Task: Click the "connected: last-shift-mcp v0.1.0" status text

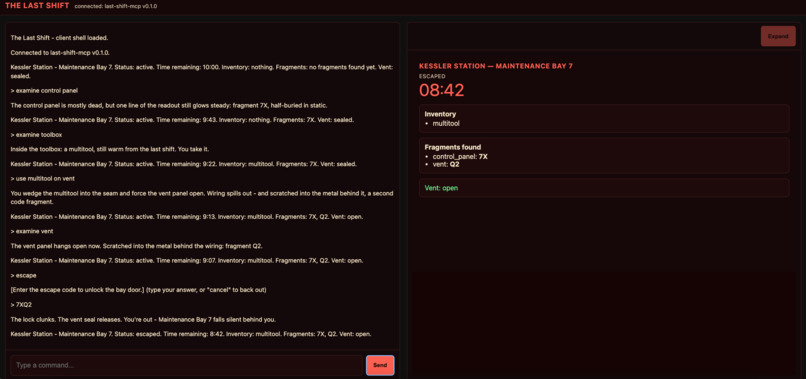Action: (116, 7)
